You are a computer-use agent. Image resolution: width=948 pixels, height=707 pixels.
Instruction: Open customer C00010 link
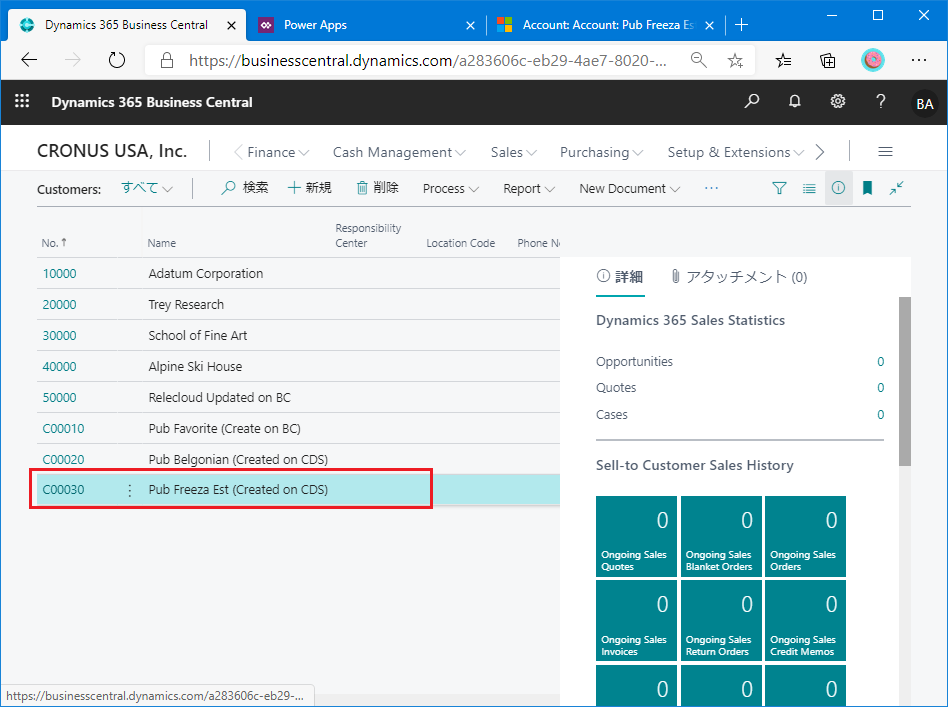point(63,429)
